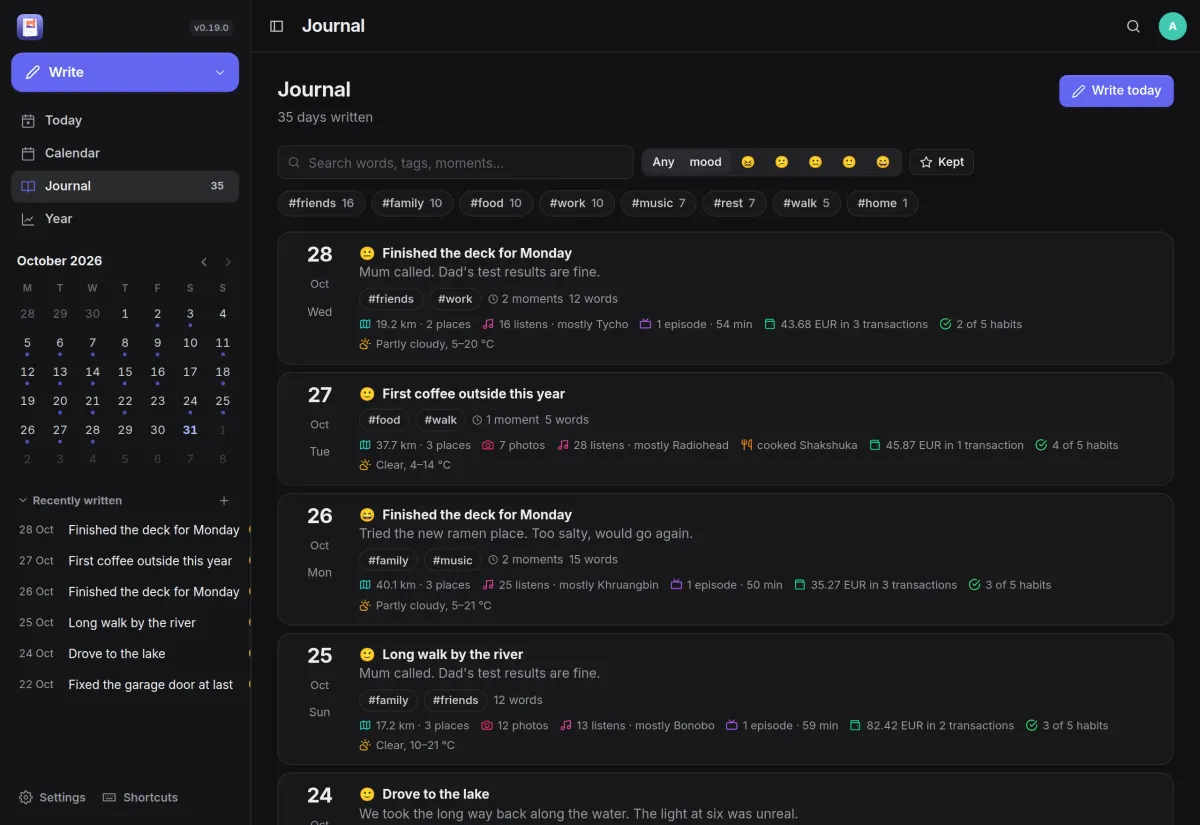Open Year view in the sidebar
The height and width of the screenshot is (825, 1200).
125,219
